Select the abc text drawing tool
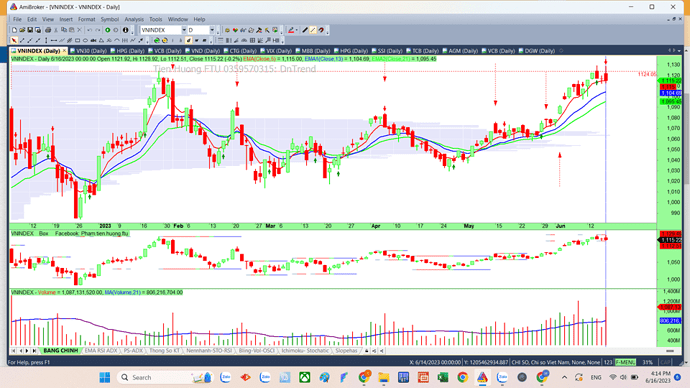690x388 pixels. click(x=93, y=40)
